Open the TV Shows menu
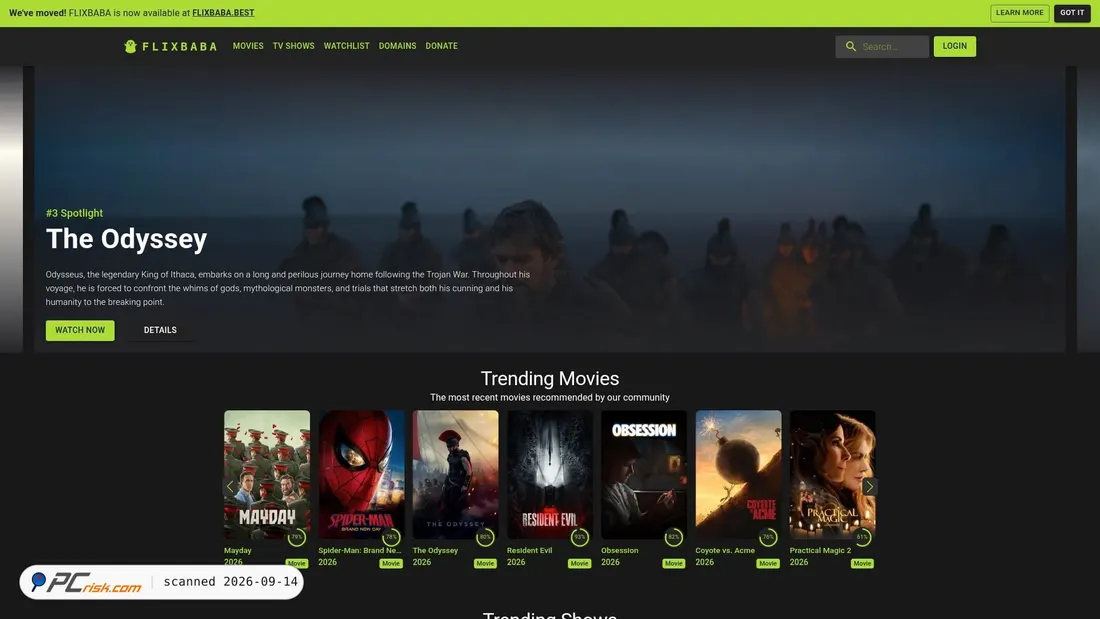The image size is (1100, 619). [293, 46]
